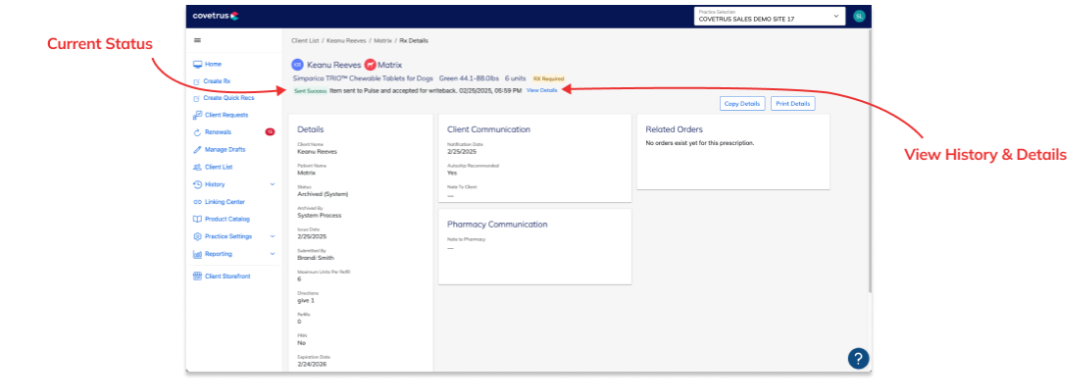Screen dimensions: 1080x382
Task: Click the 'No orders exist yet' message
Action: (x=700, y=143)
